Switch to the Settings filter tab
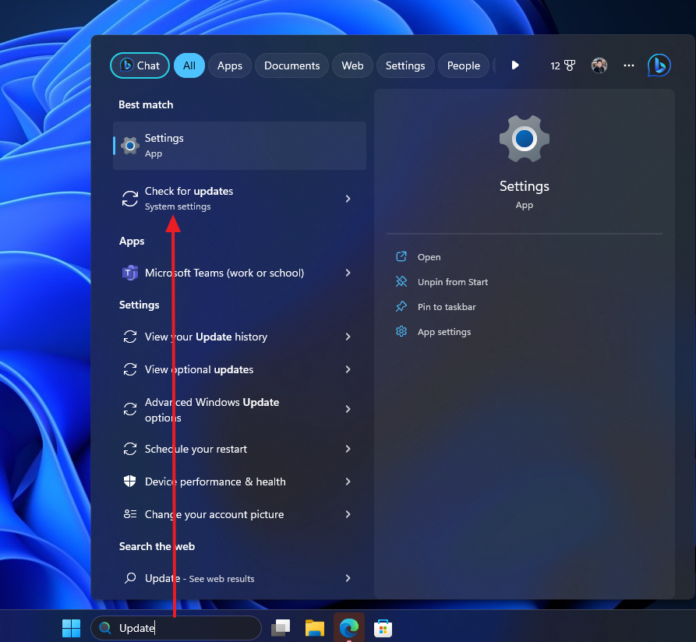Viewport: 696px width, 642px height. pyautogui.click(x=405, y=66)
